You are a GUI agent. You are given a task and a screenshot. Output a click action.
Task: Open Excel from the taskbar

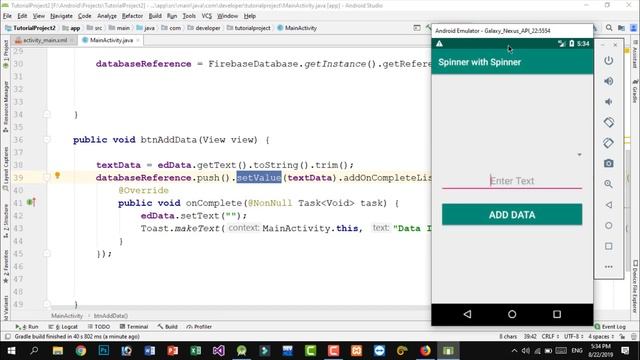[x=196, y=351]
